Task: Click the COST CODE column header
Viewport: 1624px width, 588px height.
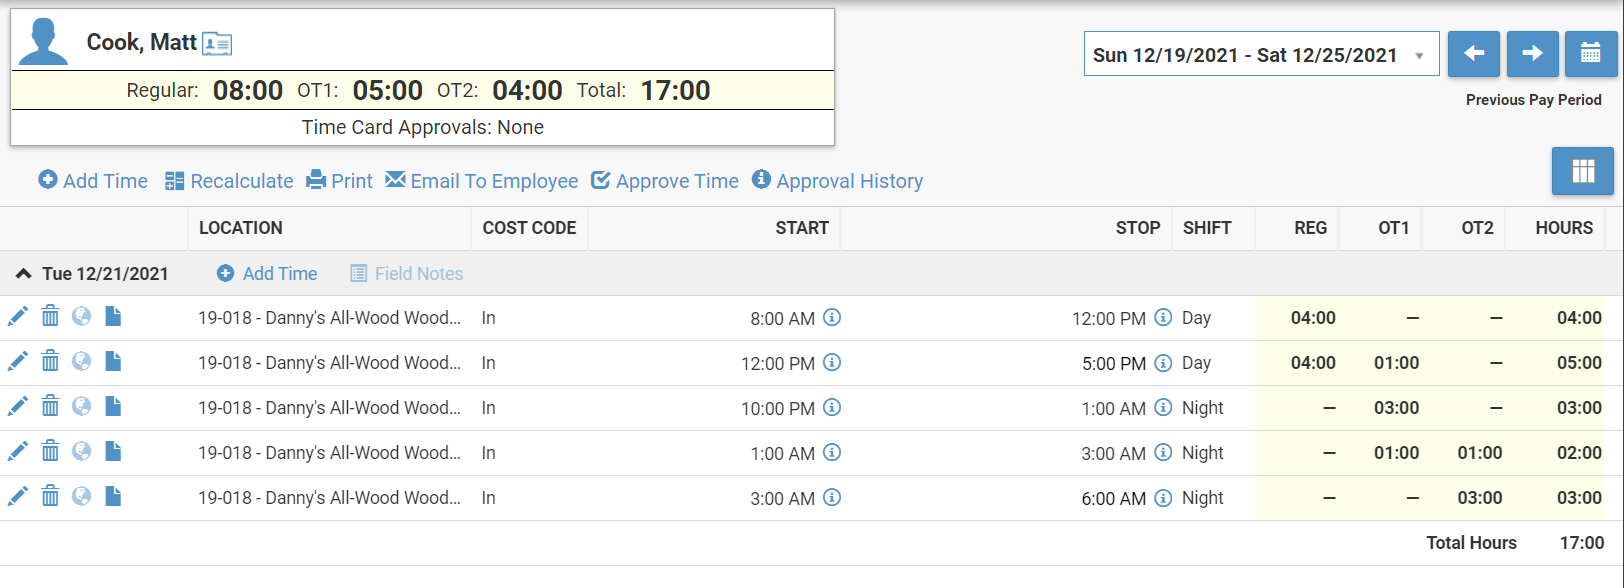Action: pyautogui.click(x=529, y=228)
